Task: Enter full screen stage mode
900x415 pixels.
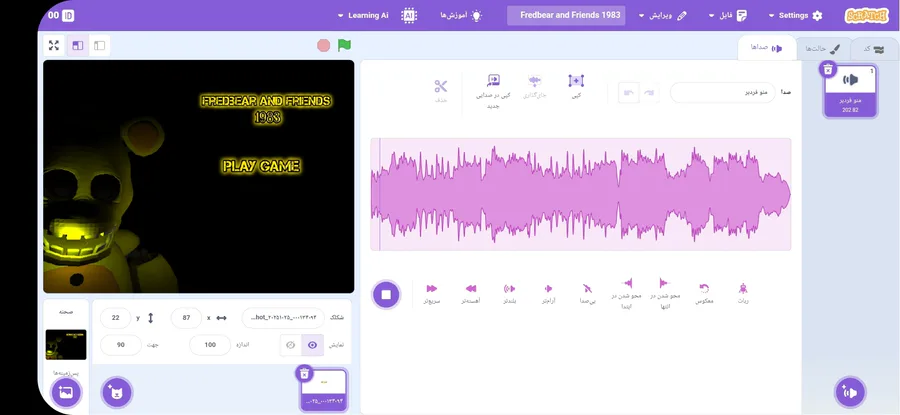Action: tap(54, 45)
